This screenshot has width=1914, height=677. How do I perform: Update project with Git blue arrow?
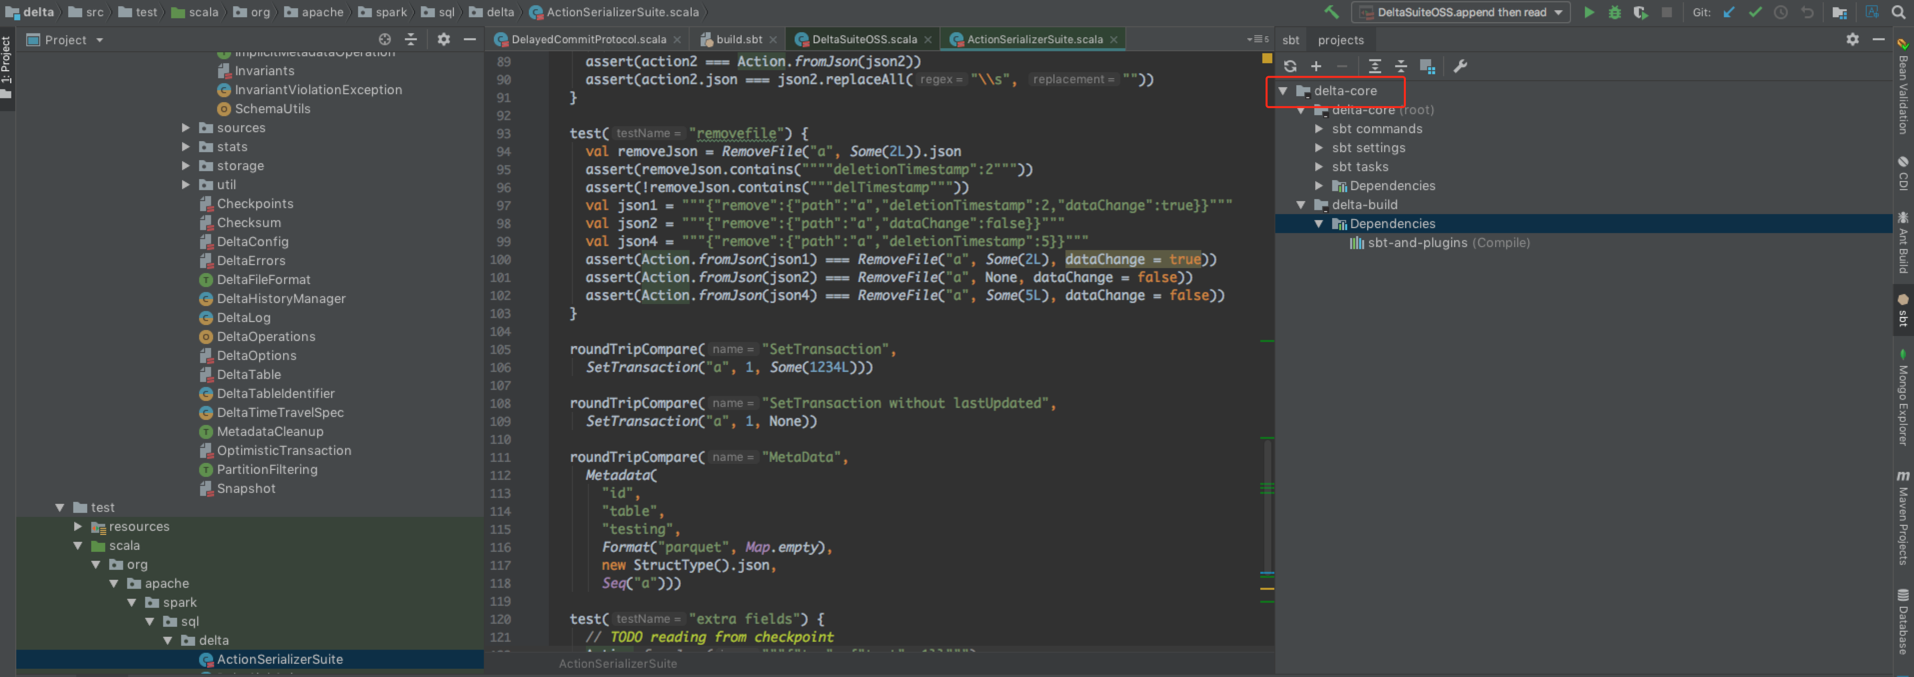pos(1729,12)
